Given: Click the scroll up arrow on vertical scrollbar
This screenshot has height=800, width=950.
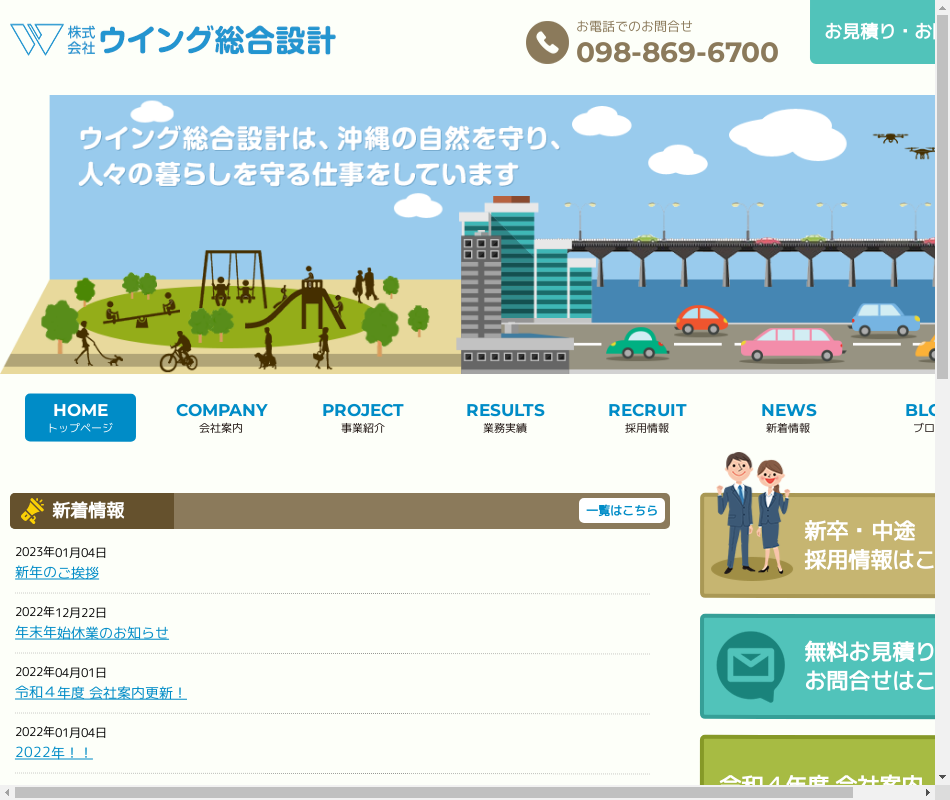Looking at the screenshot, I should tap(942, 7).
